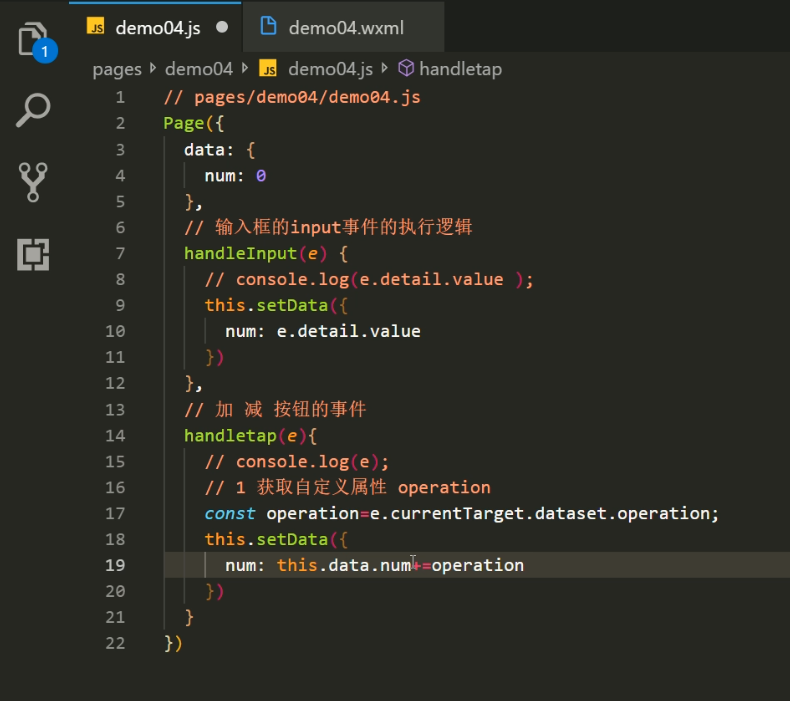Open the Source Control branch icon

(33, 182)
